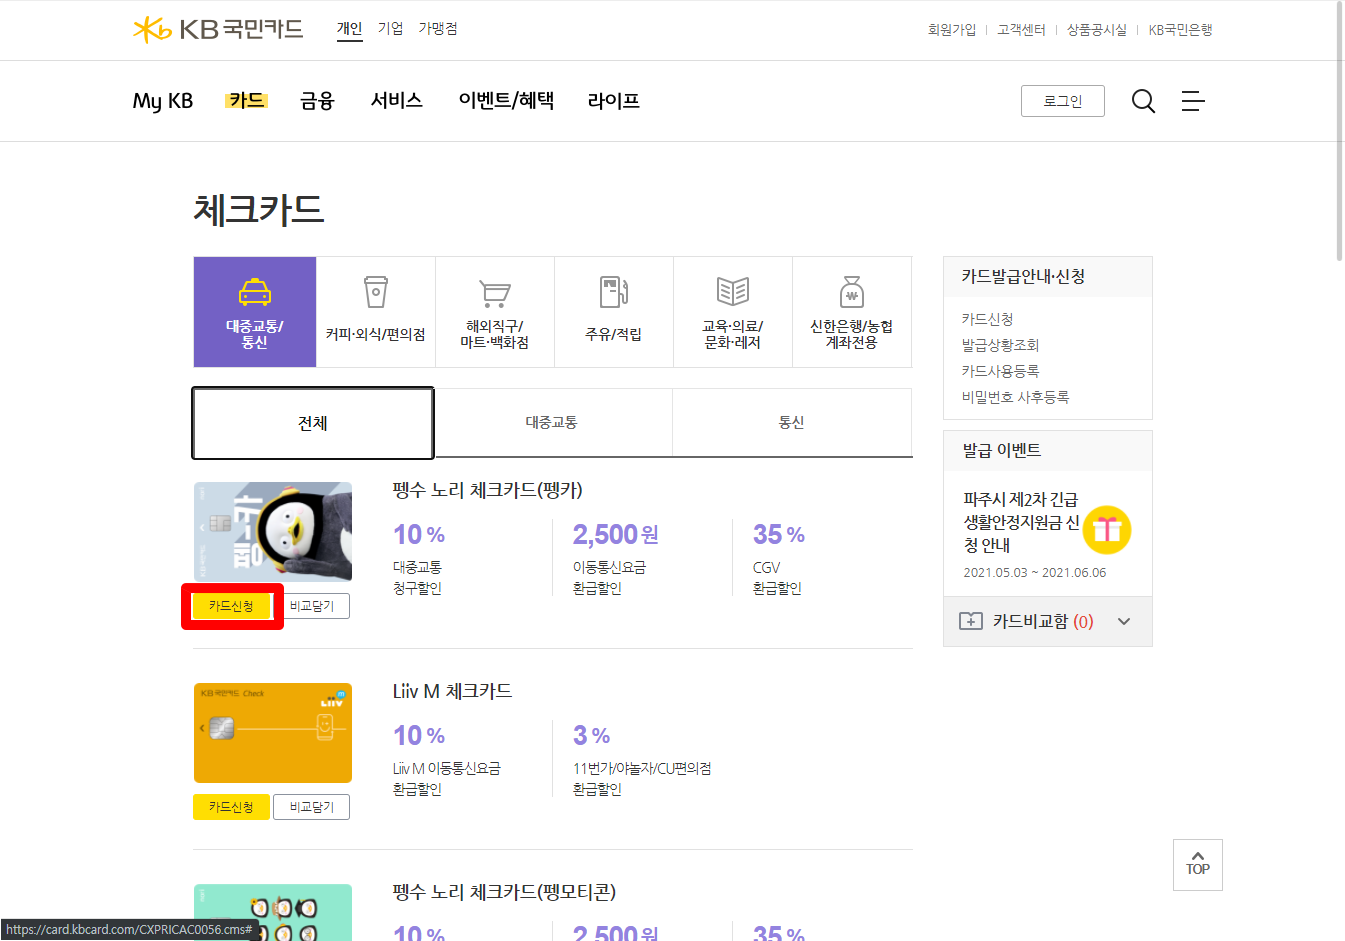Click the yellow gift event icon
The width and height of the screenshot is (1345, 941).
[x=1106, y=529]
